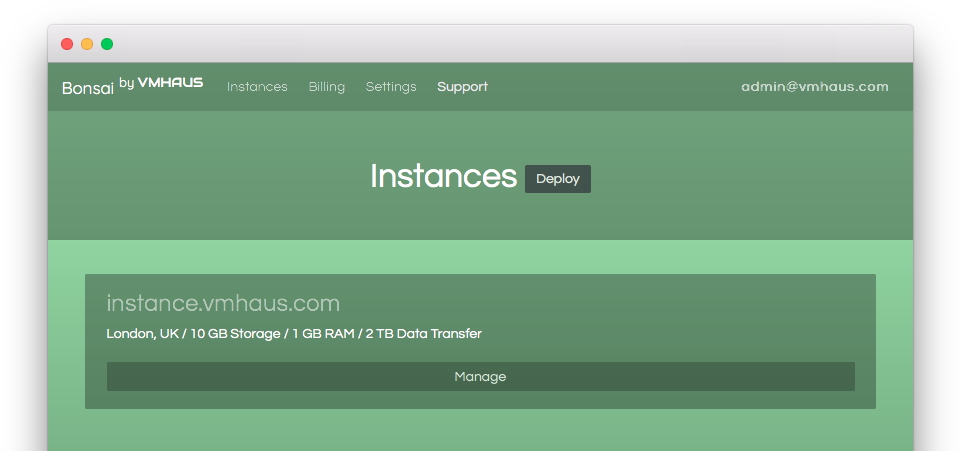
Task: Minimize the window with yellow button
Action: [x=87, y=44]
